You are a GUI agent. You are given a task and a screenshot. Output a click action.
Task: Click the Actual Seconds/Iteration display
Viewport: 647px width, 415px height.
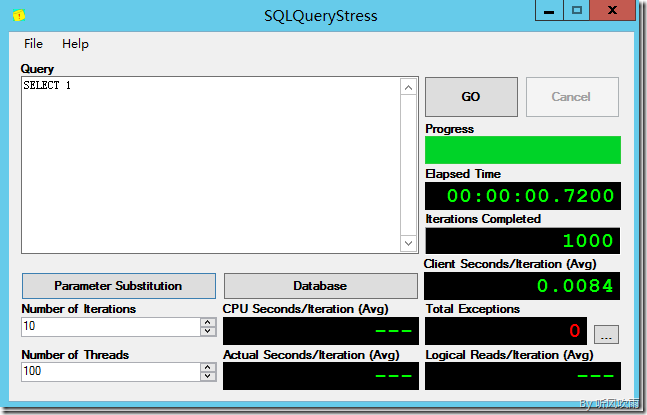pyautogui.click(x=321, y=376)
